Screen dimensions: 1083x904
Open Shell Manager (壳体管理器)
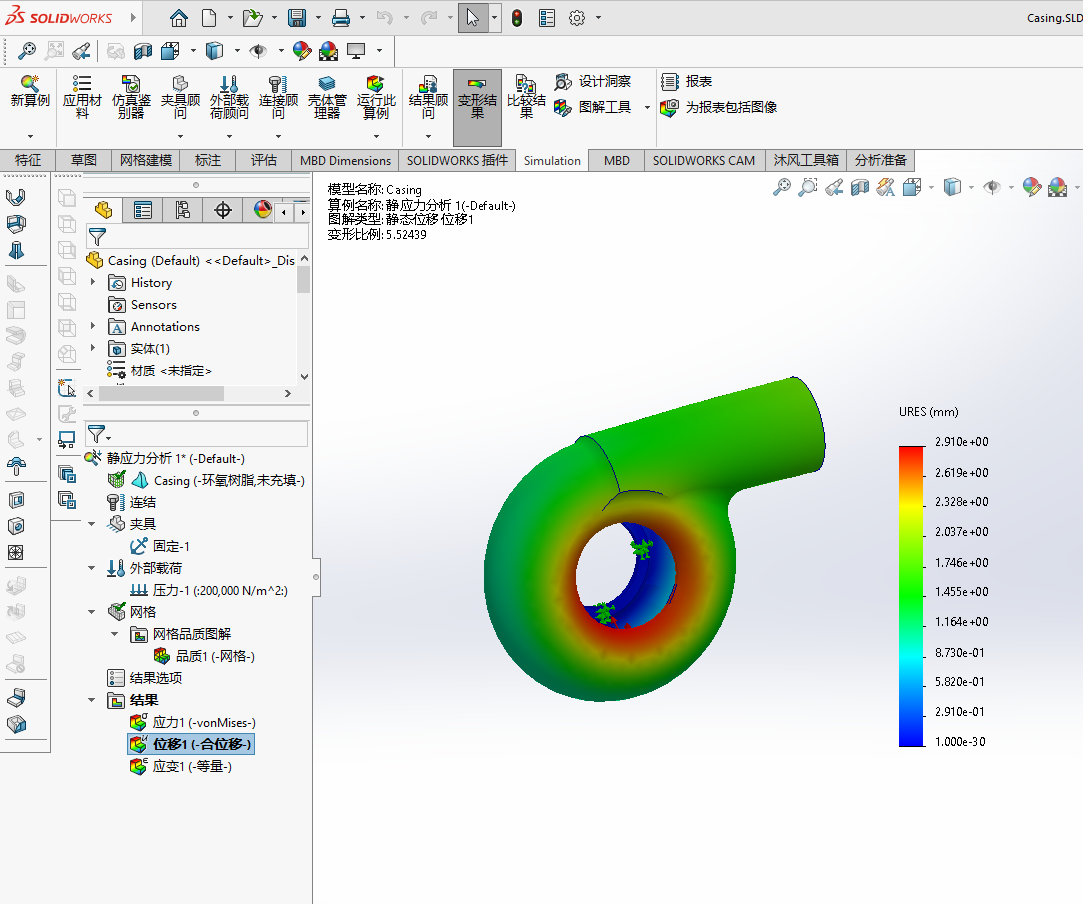pos(327,97)
